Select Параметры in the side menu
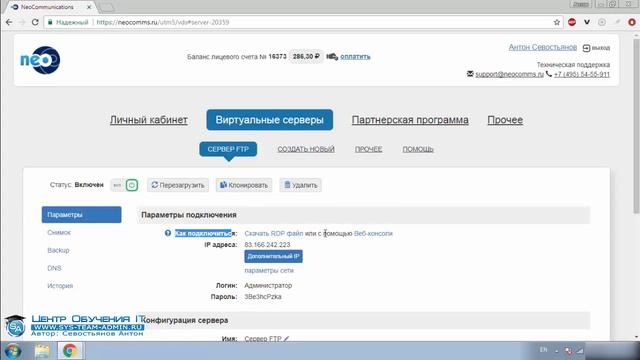Image resolution: width=640 pixels, height=360 pixels. click(81, 215)
